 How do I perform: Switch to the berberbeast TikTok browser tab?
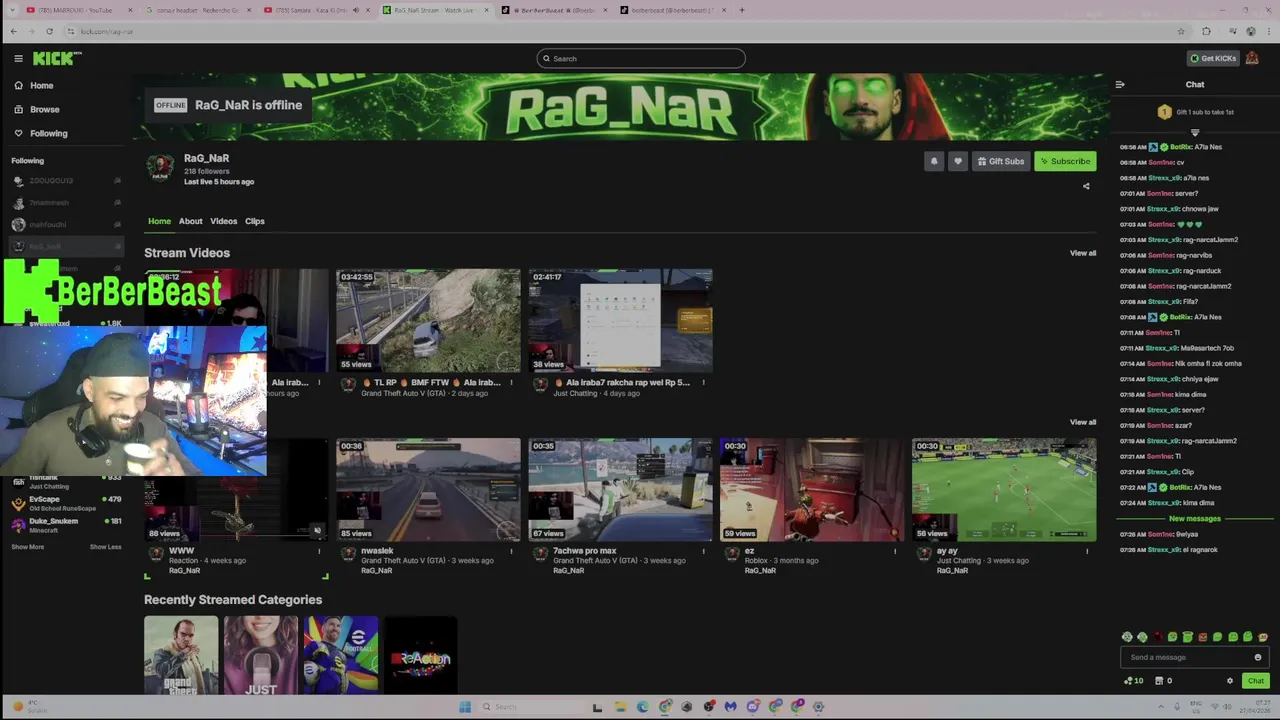coord(674,10)
